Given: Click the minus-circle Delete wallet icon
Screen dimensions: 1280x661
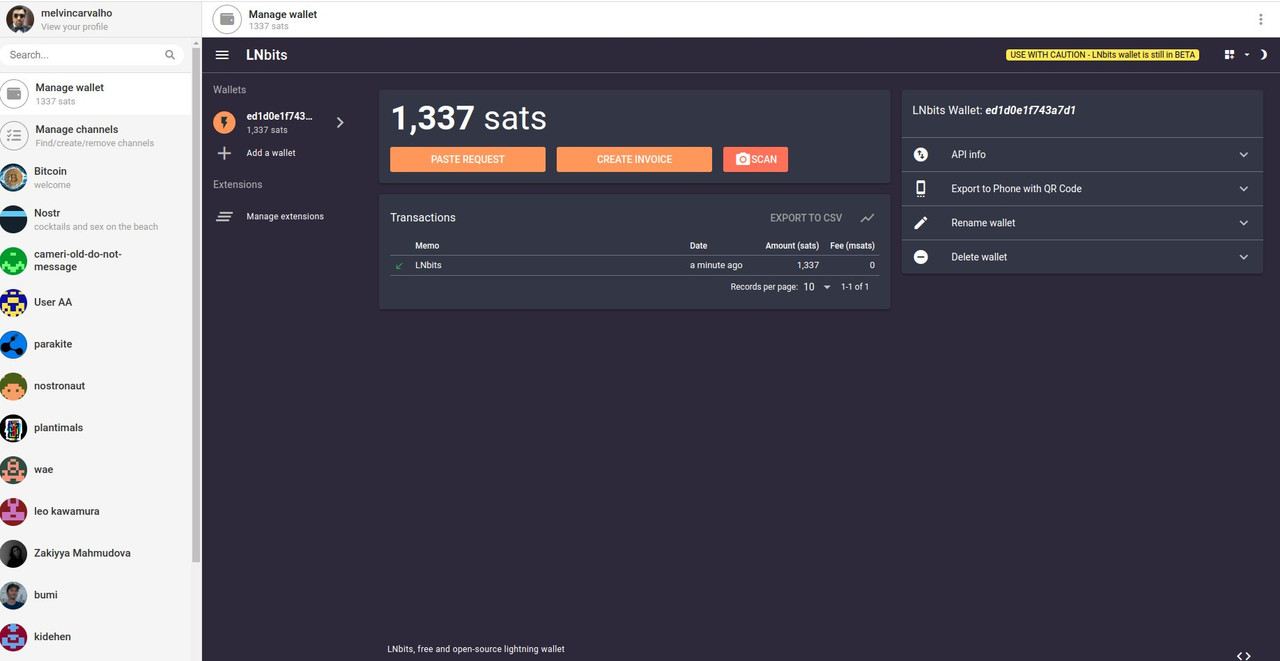Looking at the screenshot, I should [x=921, y=257].
